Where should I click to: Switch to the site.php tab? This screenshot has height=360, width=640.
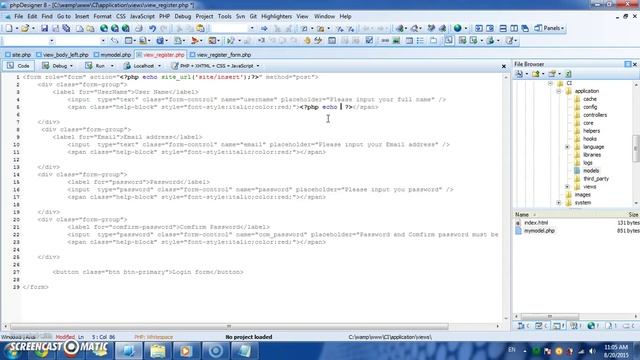18,55
